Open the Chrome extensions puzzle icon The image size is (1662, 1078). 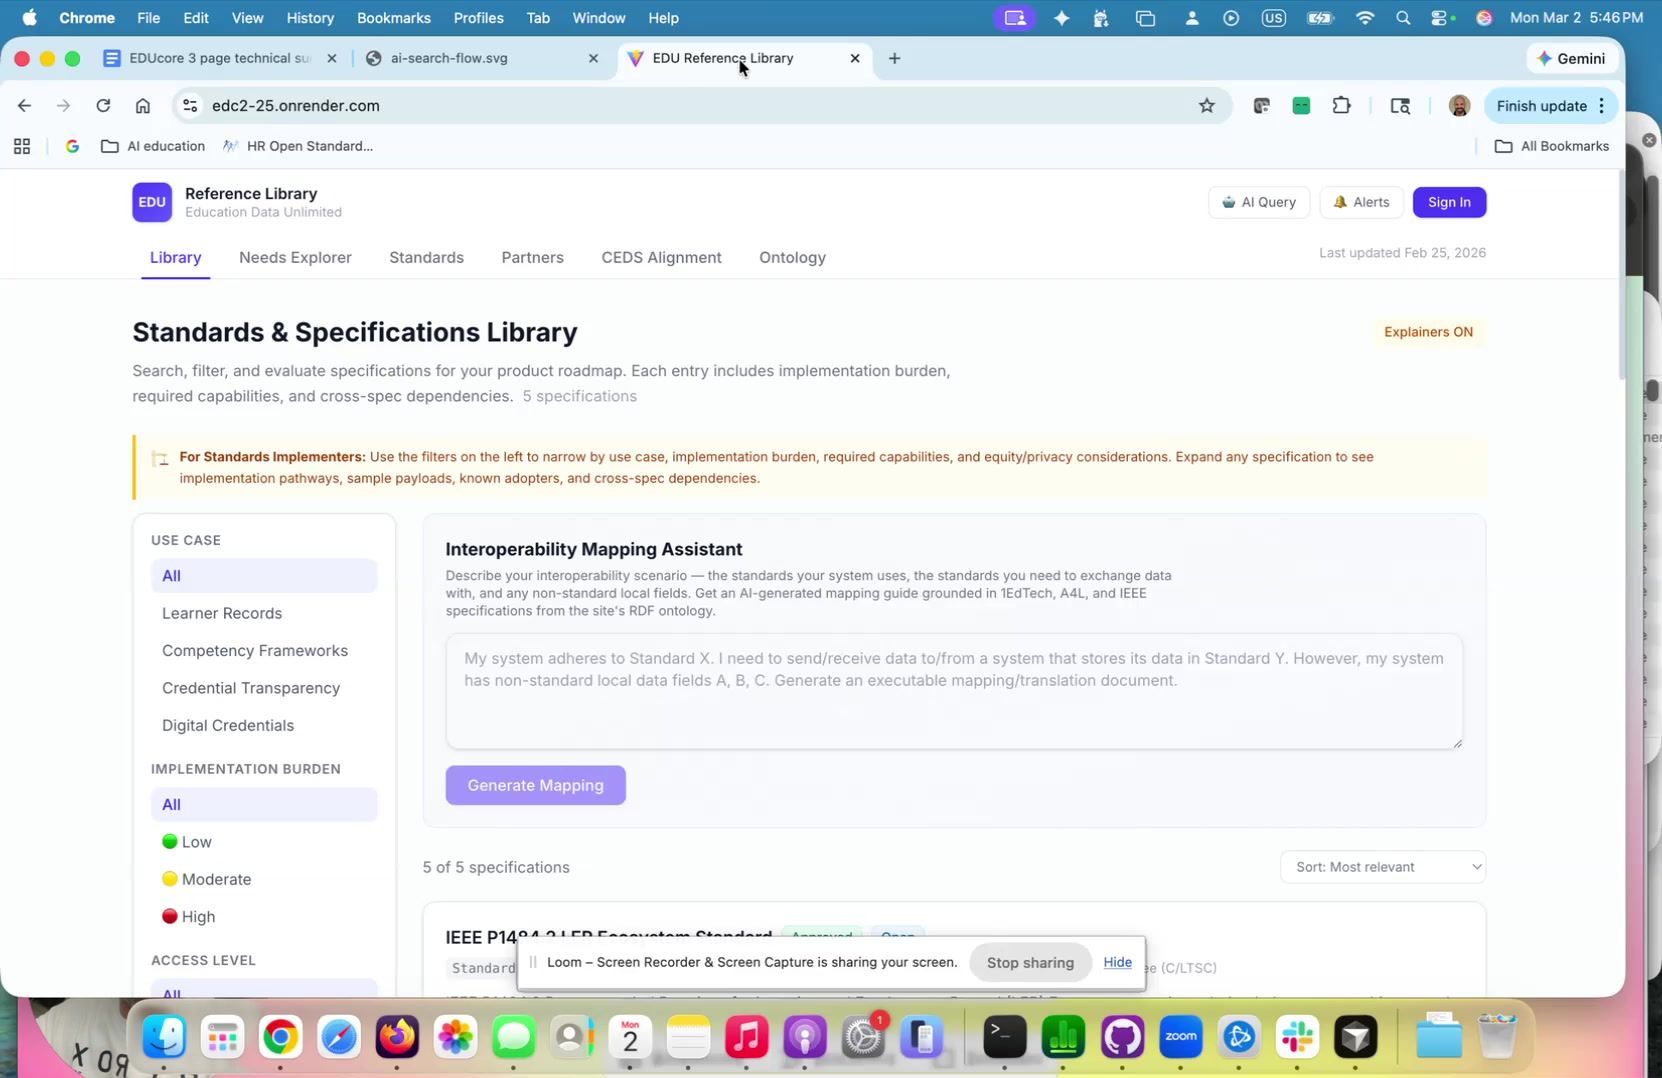coord(1341,106)
